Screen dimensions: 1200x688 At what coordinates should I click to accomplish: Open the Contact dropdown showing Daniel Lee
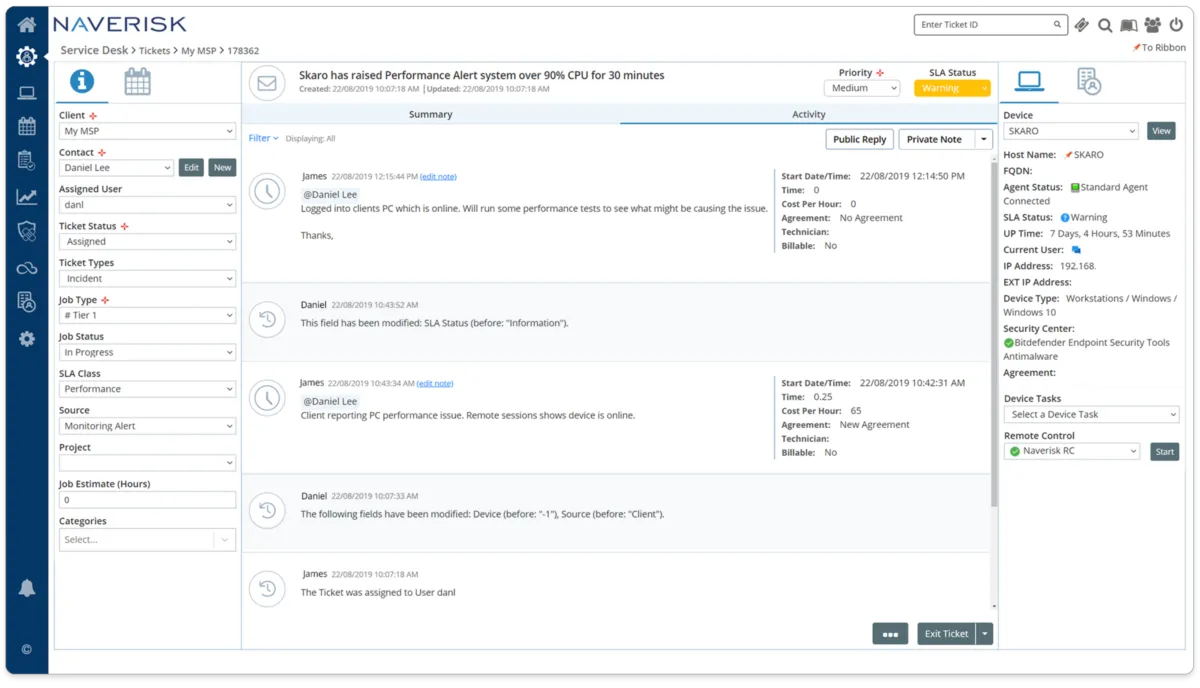point(116,168)
